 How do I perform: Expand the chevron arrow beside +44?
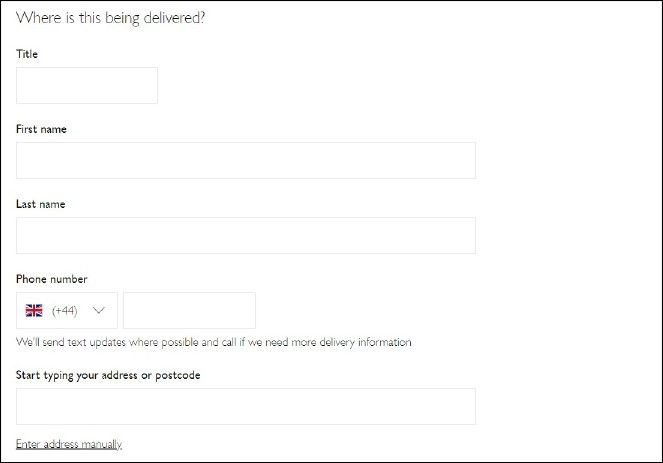click(x=99, y=310)
